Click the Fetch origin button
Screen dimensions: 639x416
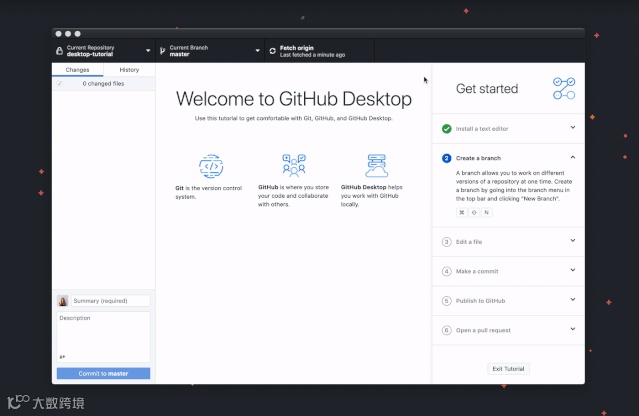(319, 51)
